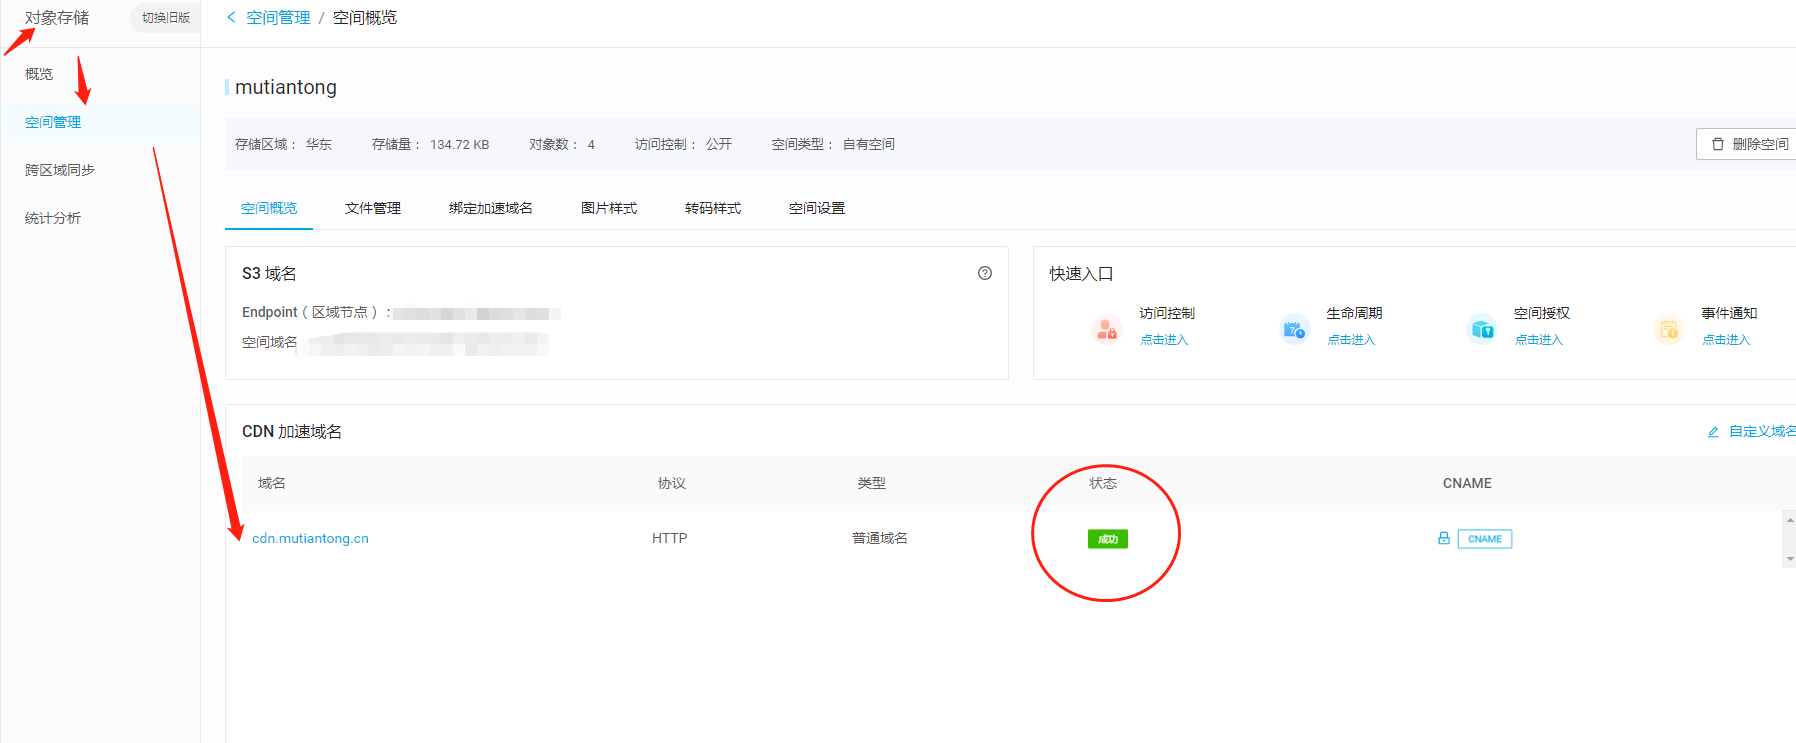Open 统计分析 in the left sidebar
The height and width of the screenshot is (743, 1796).
(53, 218)
